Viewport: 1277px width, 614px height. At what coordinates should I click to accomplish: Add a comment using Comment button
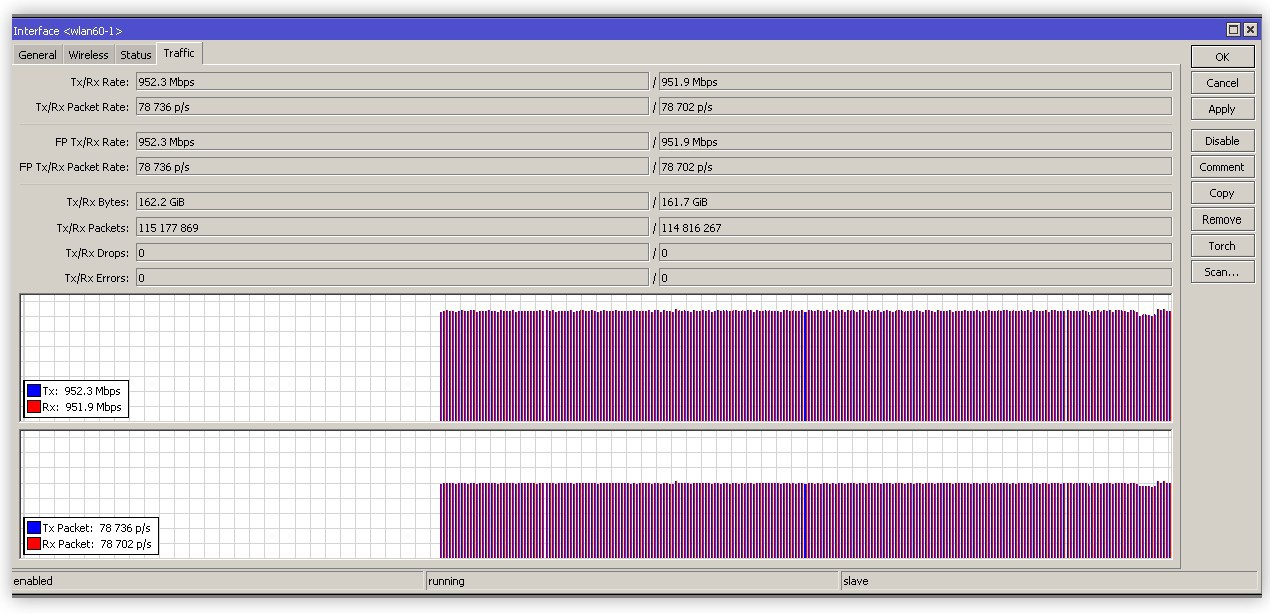1222,167
